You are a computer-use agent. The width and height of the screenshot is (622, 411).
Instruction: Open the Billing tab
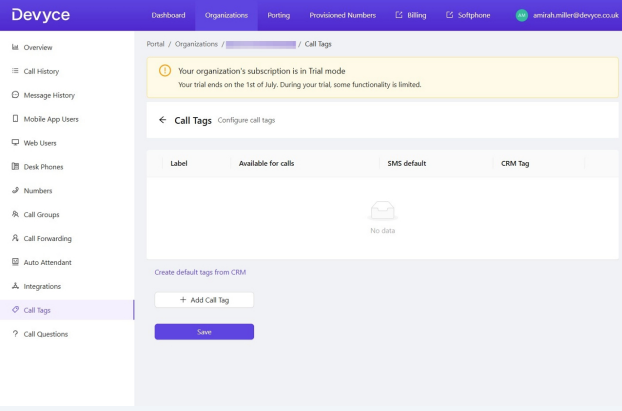[411, 15]
